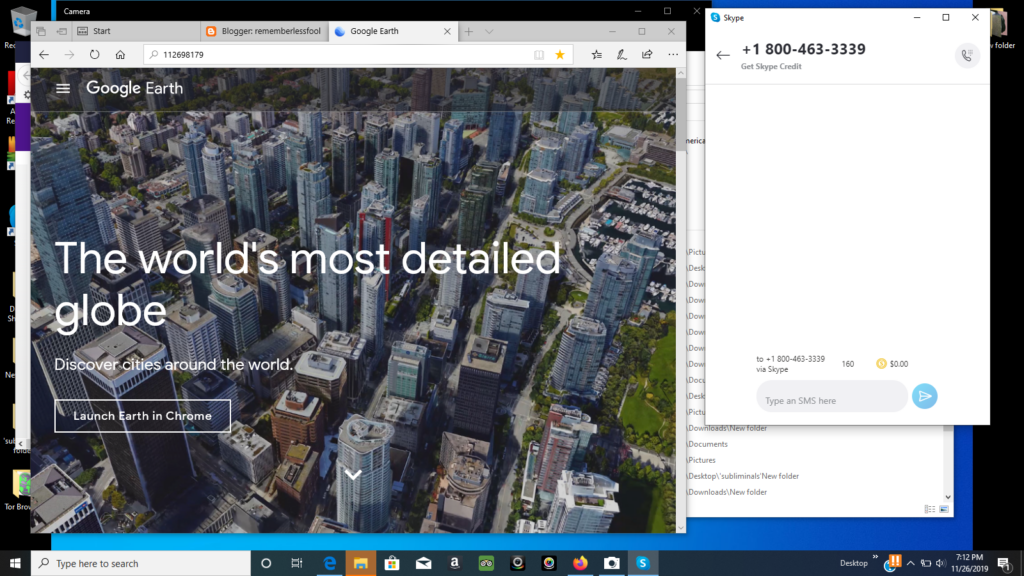This screenshot has width=1024, height=576.
Task: Open Firefox from the taskbar
Action: tap(580, 563)
